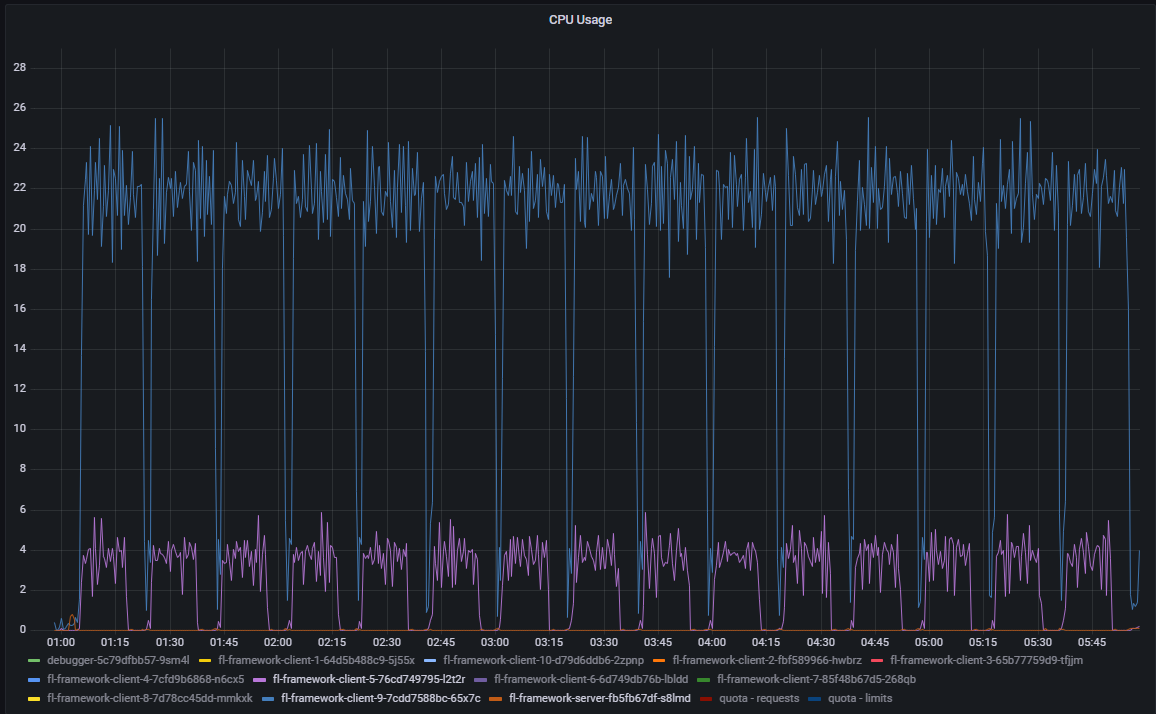The width and height of the screenshot is (1156, 714).
Task: Open the CPU Usage panel title menu
Action: [580, 19]
